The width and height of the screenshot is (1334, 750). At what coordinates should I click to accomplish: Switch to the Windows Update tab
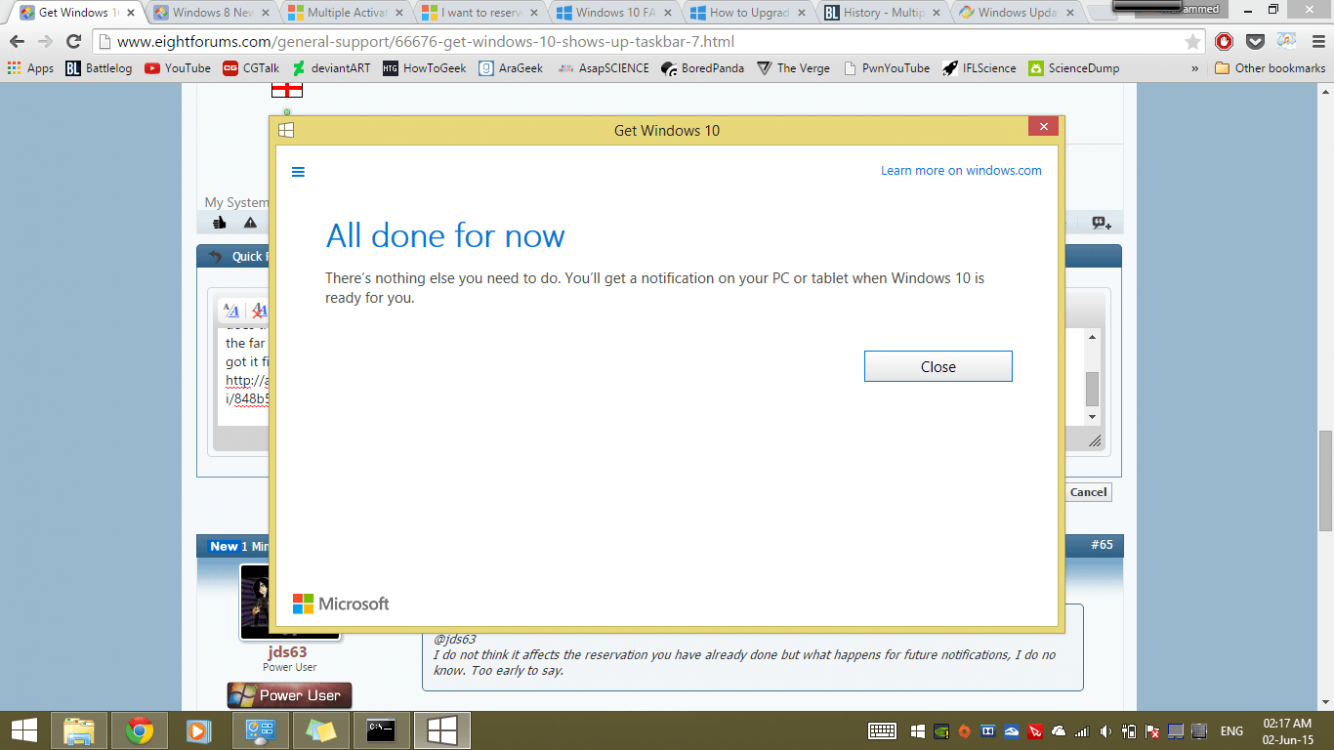pyautogui.click(x=1016, y=13)
